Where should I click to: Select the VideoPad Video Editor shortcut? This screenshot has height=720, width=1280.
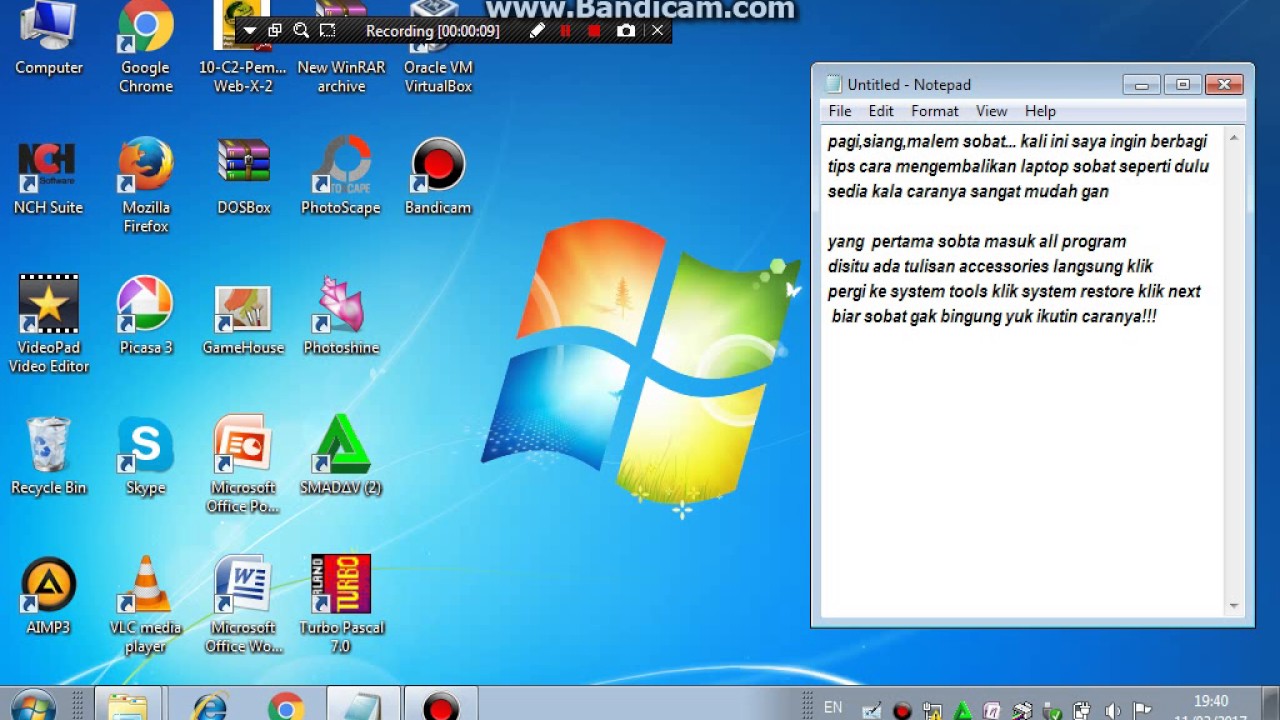[49, 325]
